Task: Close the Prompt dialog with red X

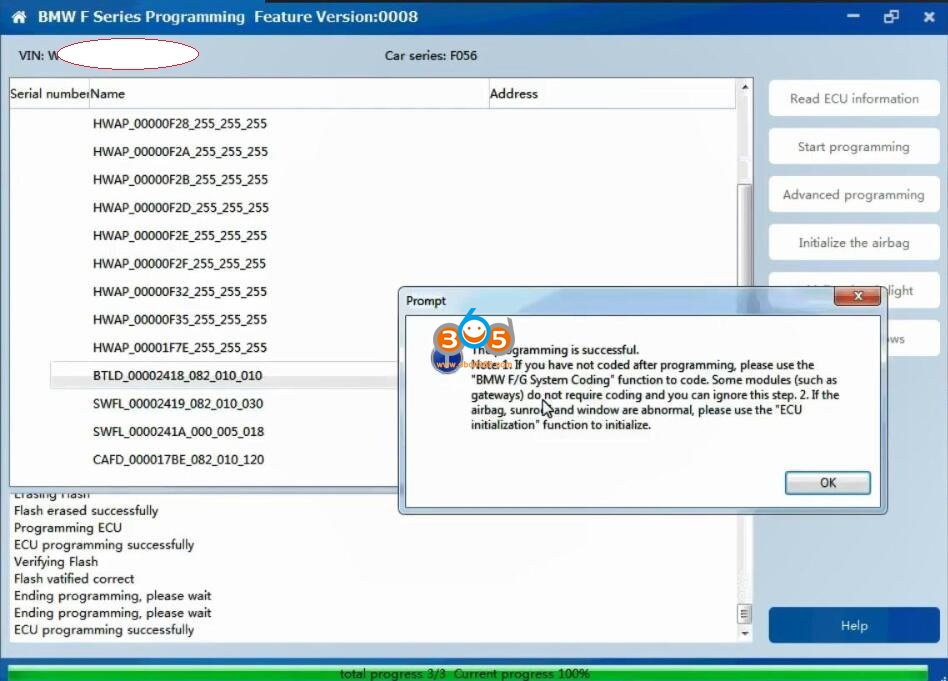Action: coord(857,296)
